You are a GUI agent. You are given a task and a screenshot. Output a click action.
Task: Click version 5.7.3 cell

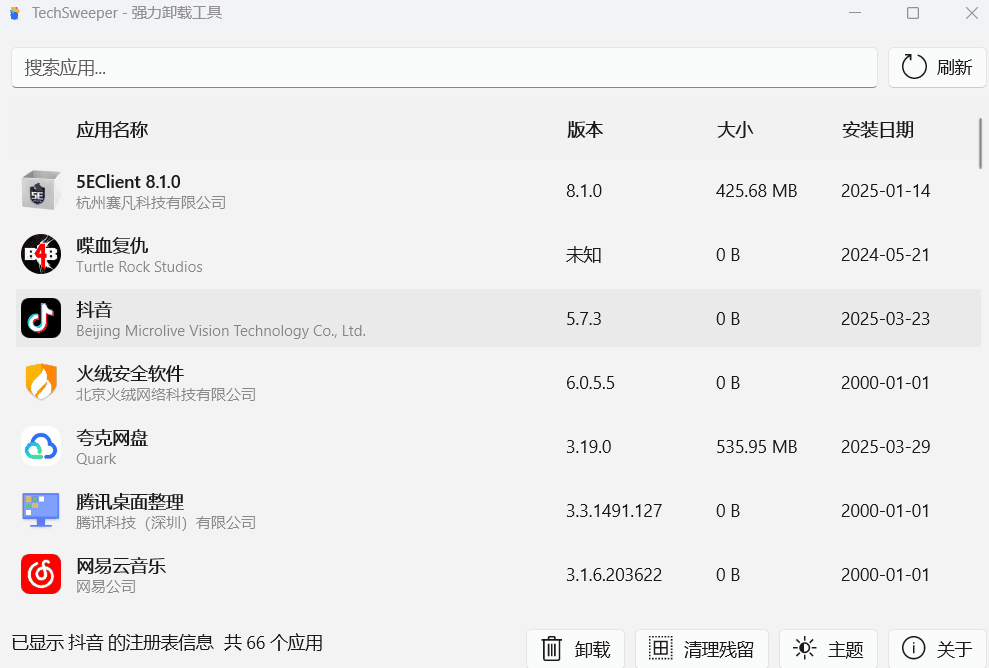(583, 319)
